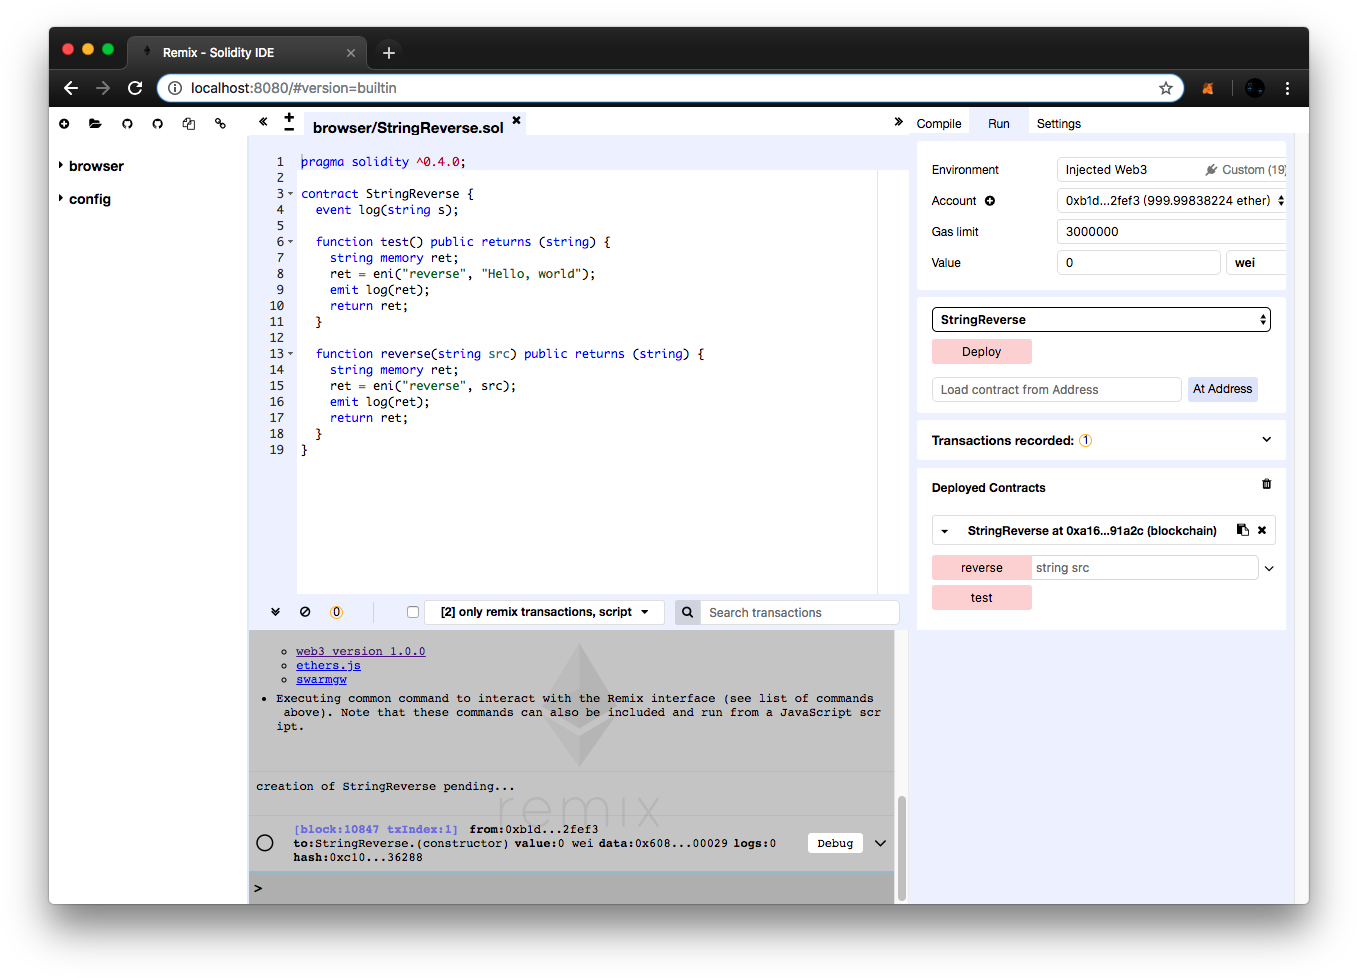
Task: Add a new account with the plus icon
Action: [988, 201]
